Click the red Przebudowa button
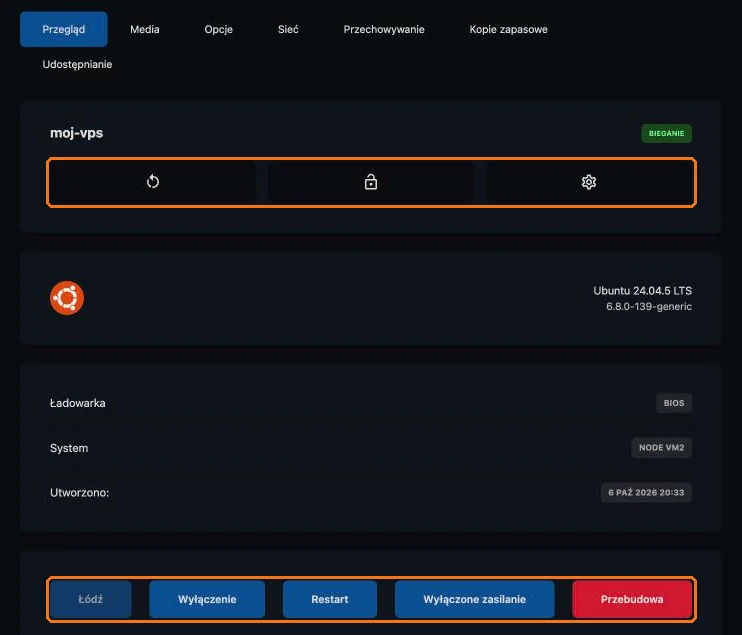 (632, 599)
